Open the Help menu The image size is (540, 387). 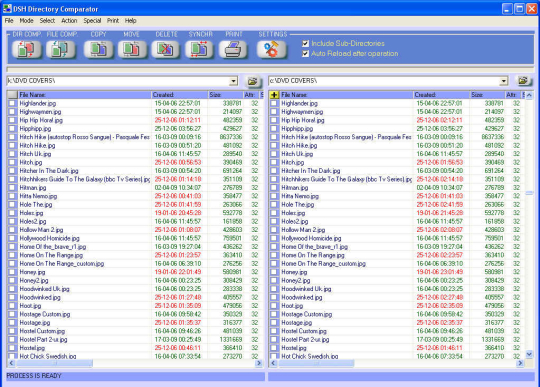pos(131,21)
